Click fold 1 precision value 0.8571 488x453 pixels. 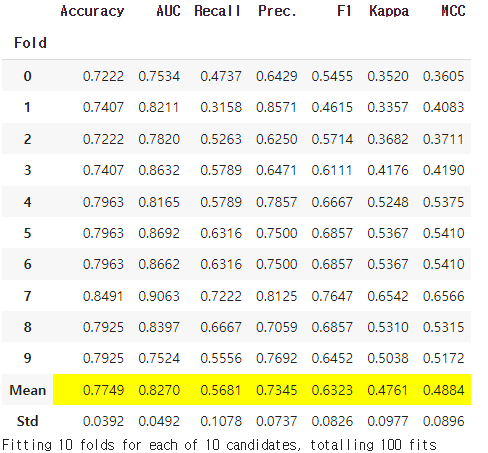click(277, 107)
